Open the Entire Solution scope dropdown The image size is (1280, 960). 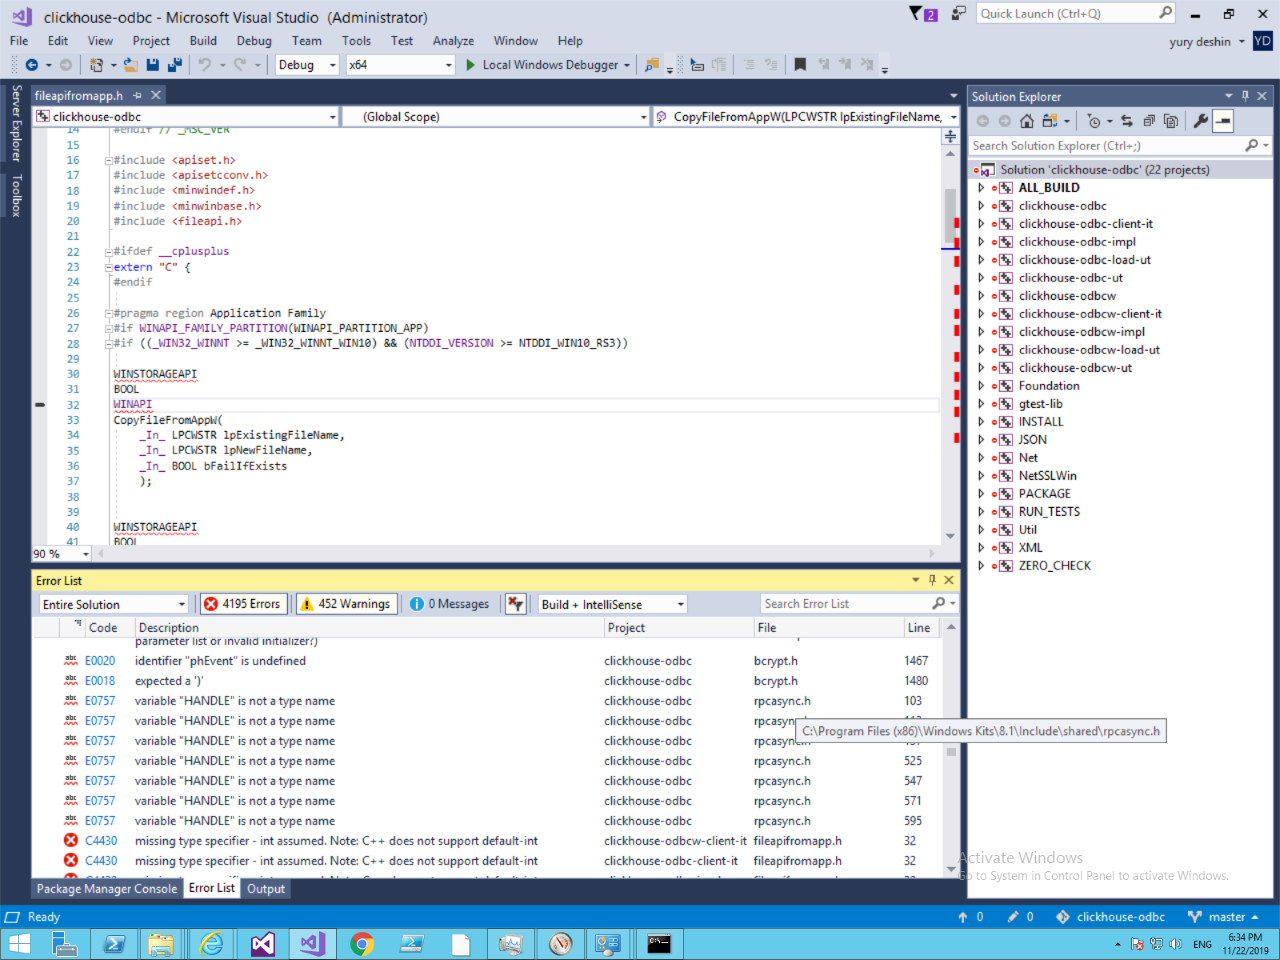(113, 604)
